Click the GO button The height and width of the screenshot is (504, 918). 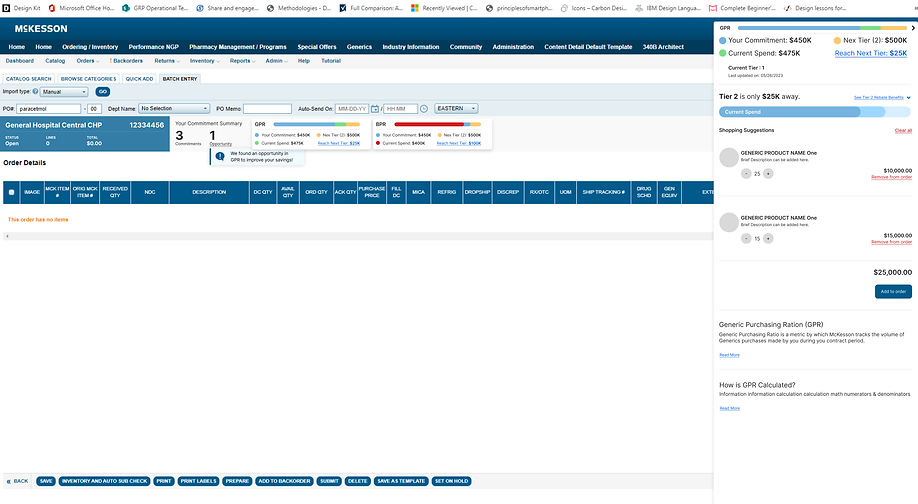102,92
